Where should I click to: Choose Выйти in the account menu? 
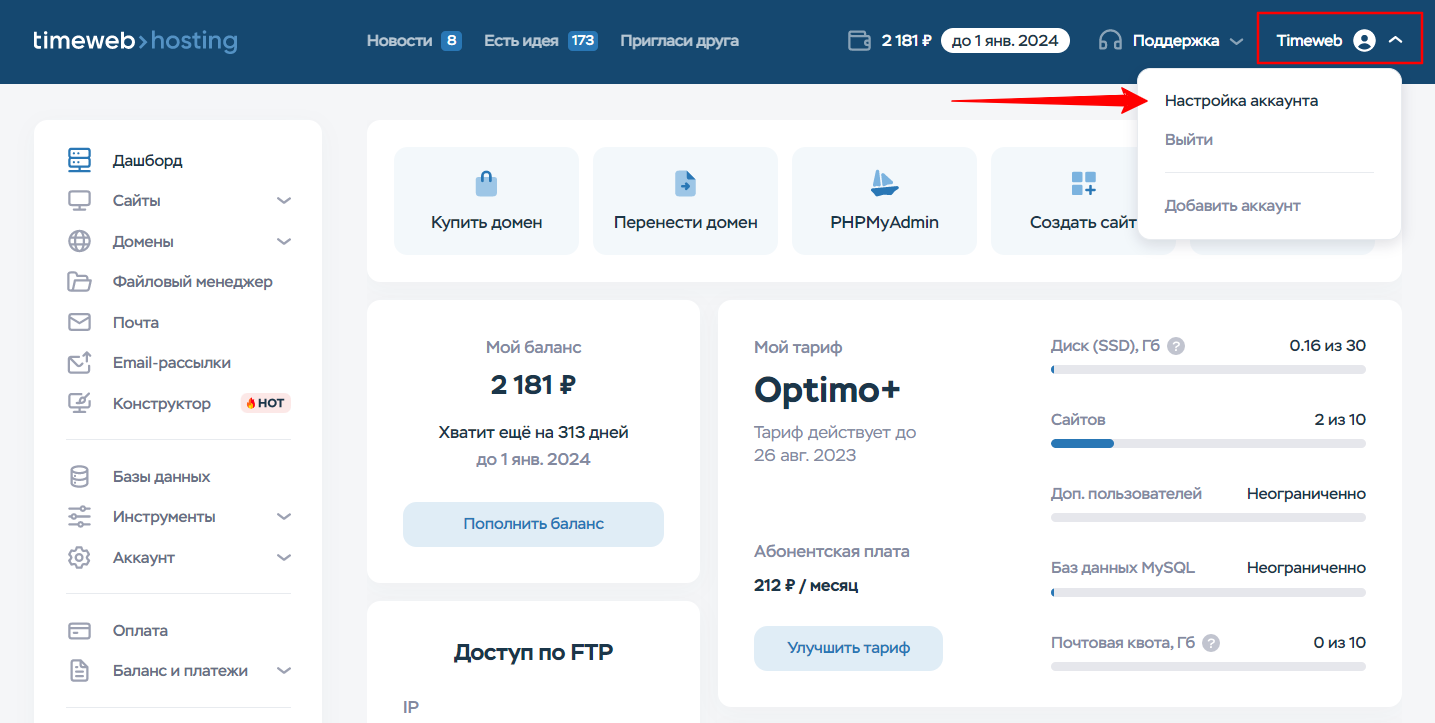click(1188, 140)
